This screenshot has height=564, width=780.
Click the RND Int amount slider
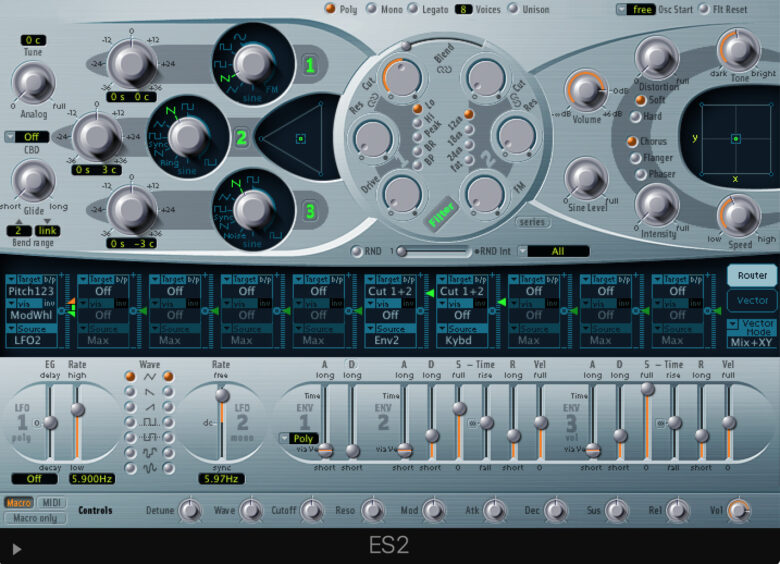point(432,252)
